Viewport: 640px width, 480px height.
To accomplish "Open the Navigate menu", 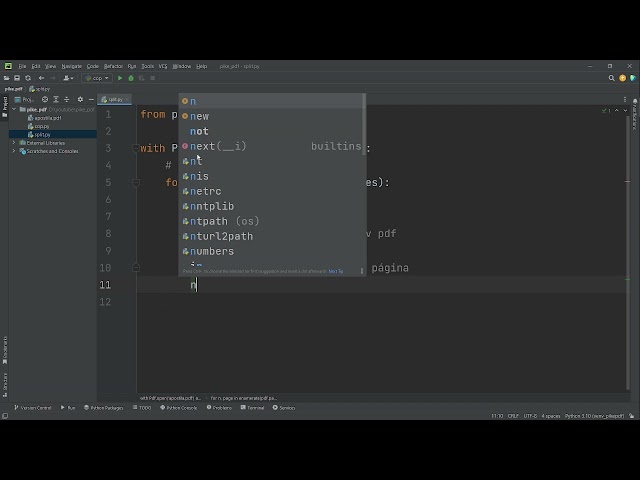I will [x=71, y=66].
